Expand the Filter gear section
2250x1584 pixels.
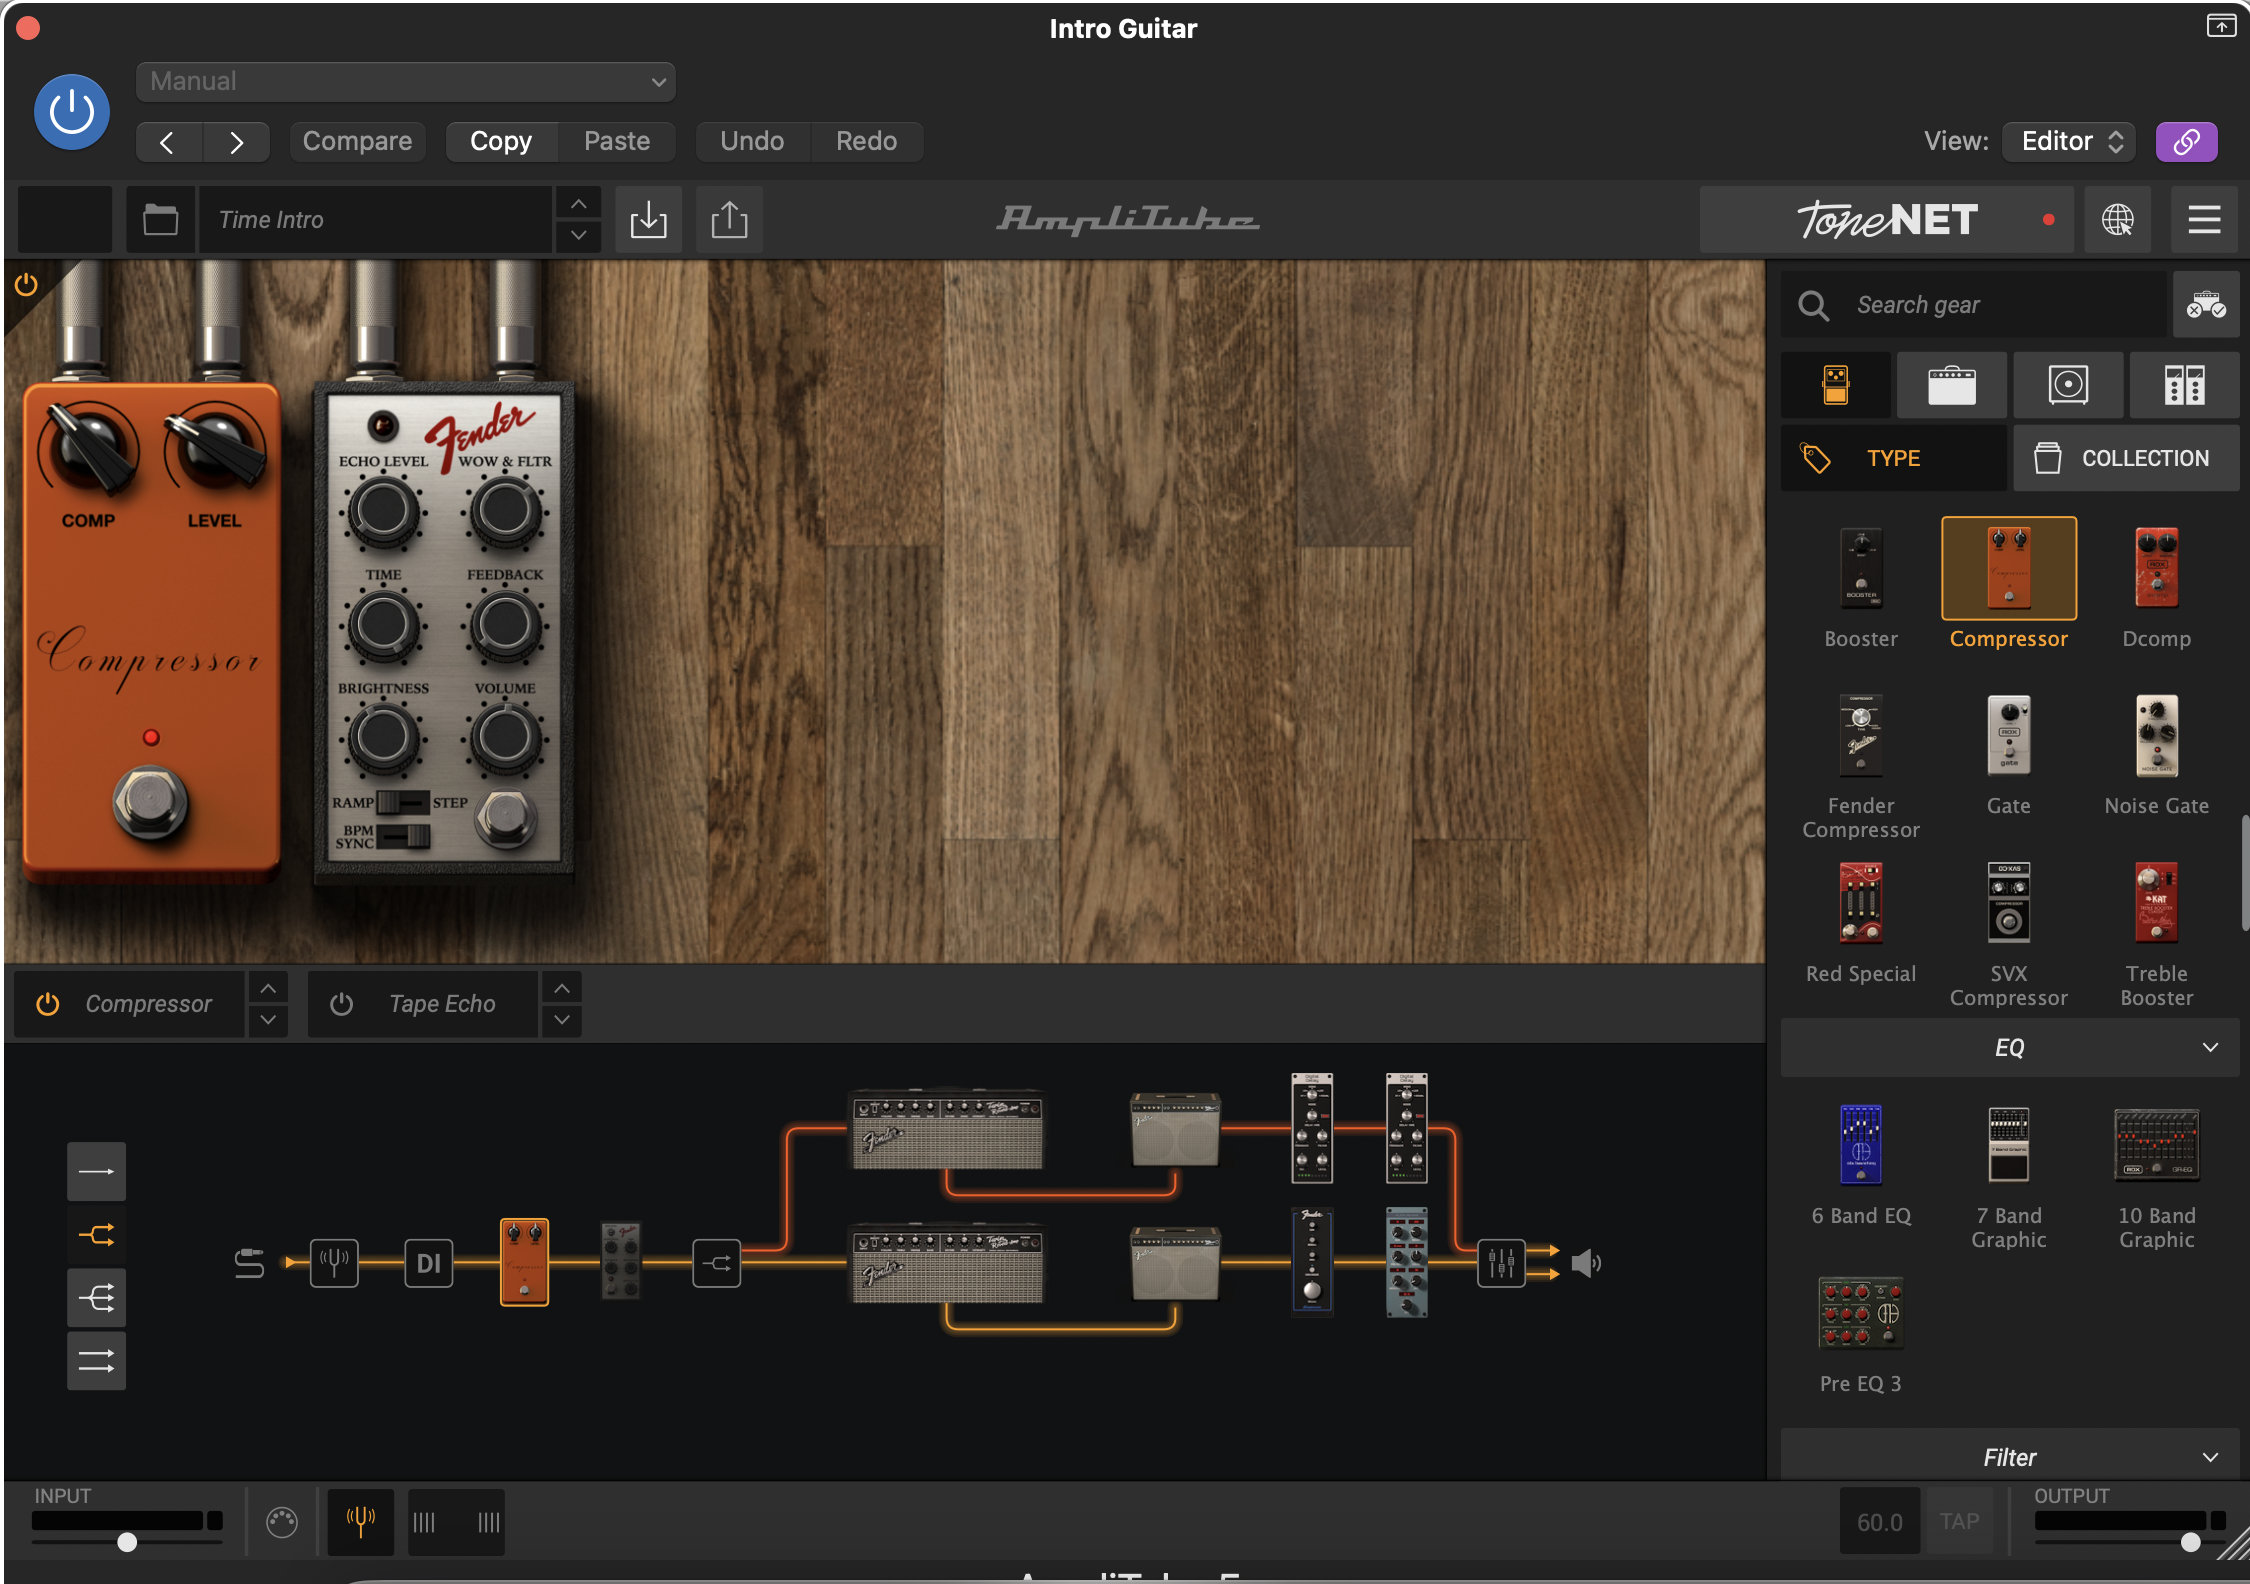[2210, 1457]
